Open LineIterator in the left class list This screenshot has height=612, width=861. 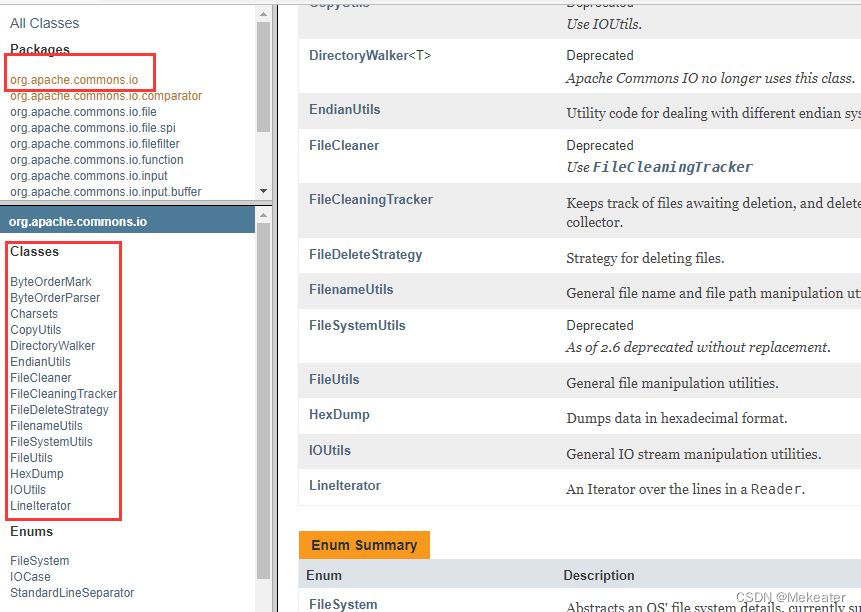click(x=41, y=506)
